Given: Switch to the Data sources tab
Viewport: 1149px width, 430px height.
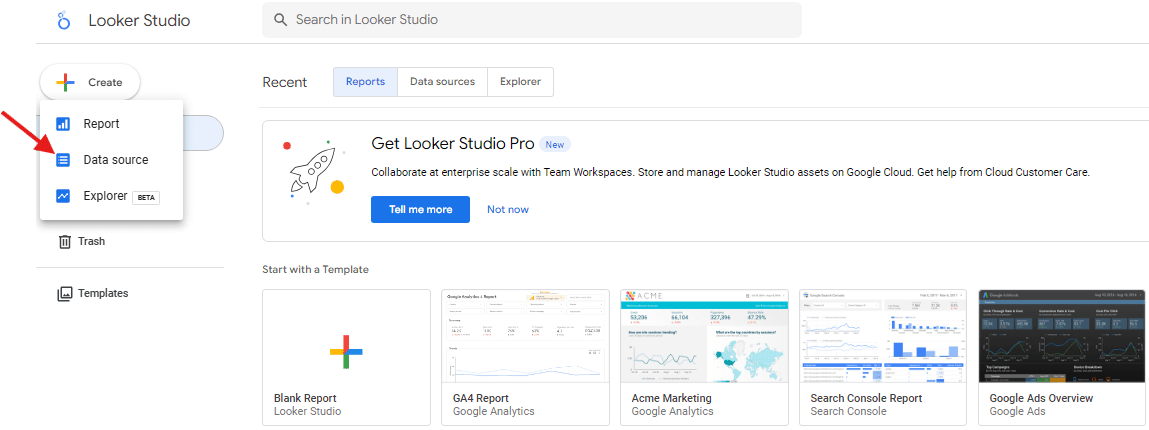Looking at the screenshot, I should [443, 82].
